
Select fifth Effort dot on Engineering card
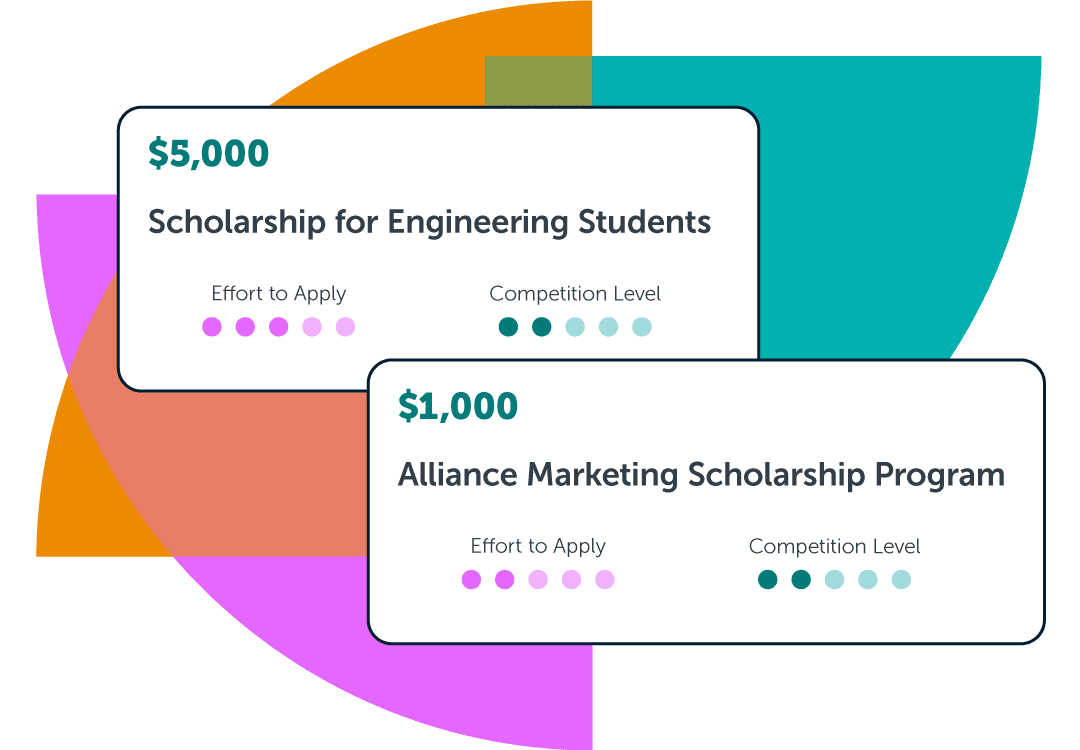pyautogui.click(x=345, y=327)
